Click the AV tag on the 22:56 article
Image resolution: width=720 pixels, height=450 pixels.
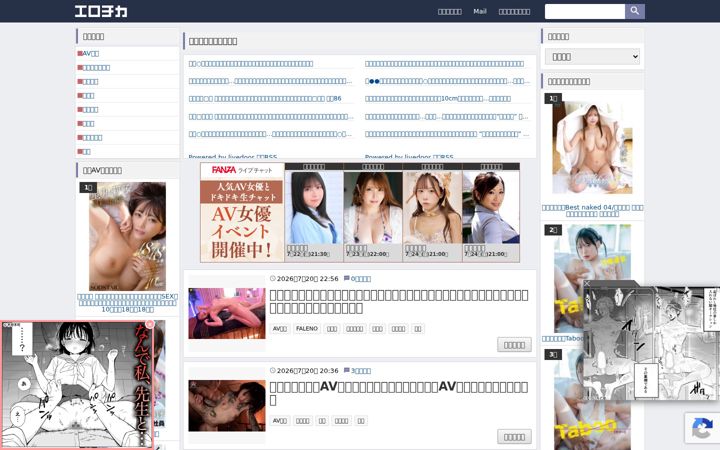(x=280, y=329)
